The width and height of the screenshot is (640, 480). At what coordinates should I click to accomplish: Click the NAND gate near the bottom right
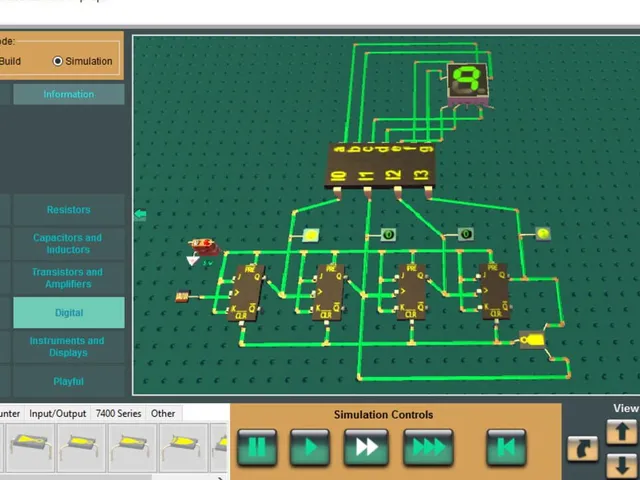(x=532, y=340)
